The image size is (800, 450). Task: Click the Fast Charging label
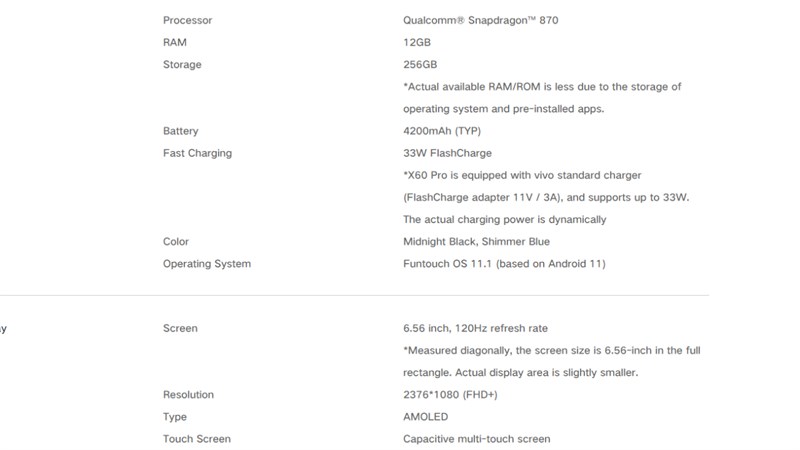coord(197,153)
